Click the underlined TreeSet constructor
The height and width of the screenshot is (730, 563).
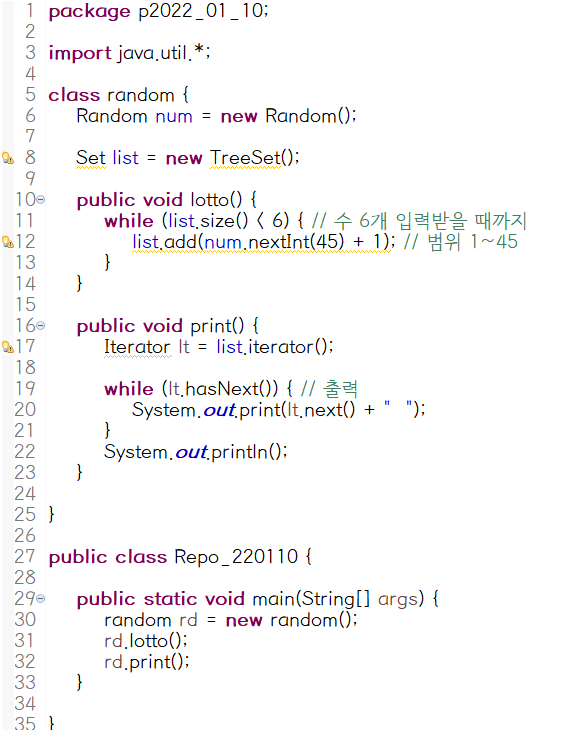(245, 158)
